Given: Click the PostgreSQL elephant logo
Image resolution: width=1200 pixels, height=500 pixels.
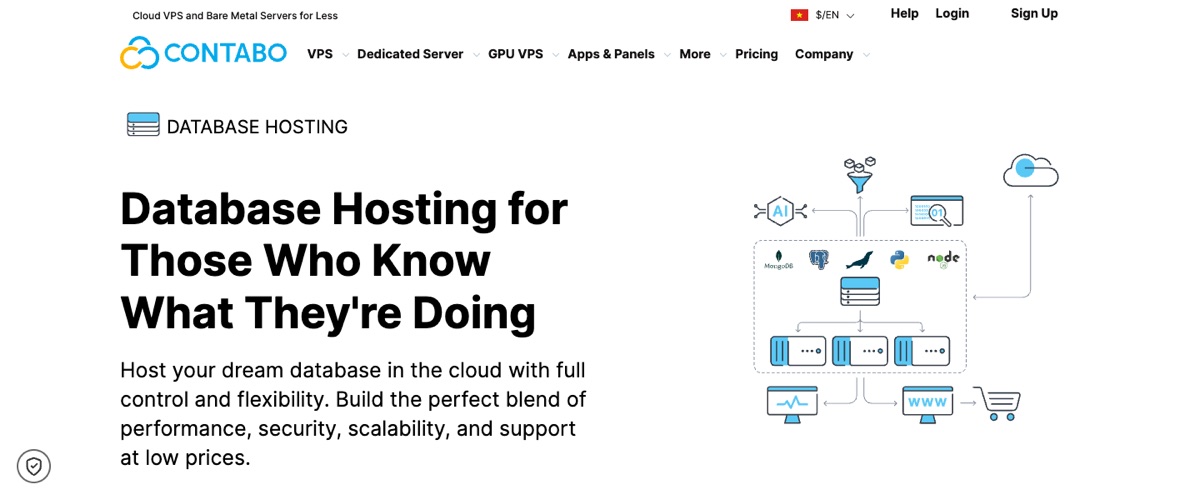Looking at the screenshot, I should click(819, 260).
